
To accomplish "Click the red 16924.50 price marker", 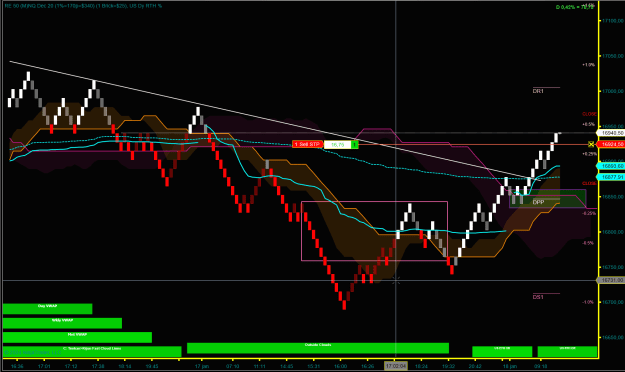I will [x=611, y=144].
